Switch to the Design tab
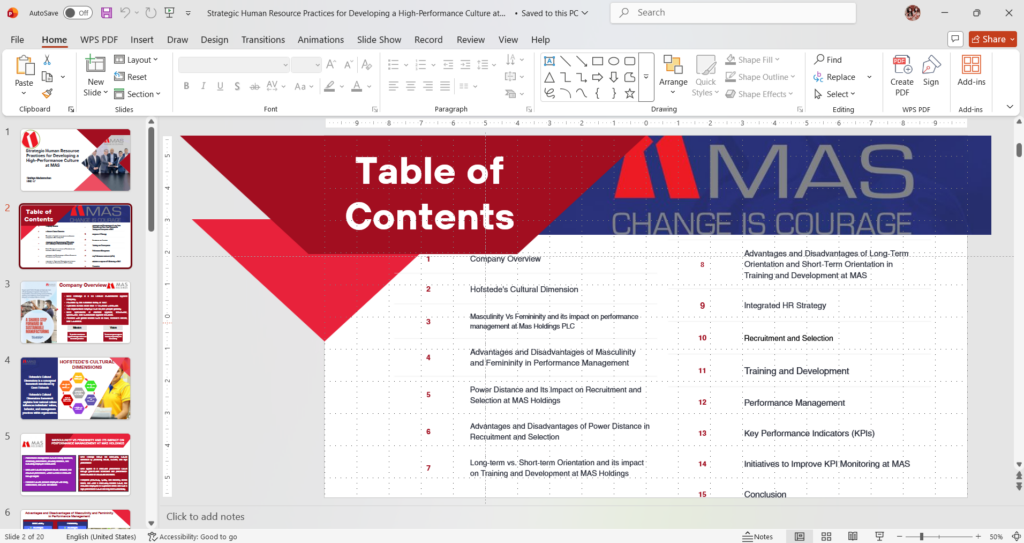 point(214,39)
